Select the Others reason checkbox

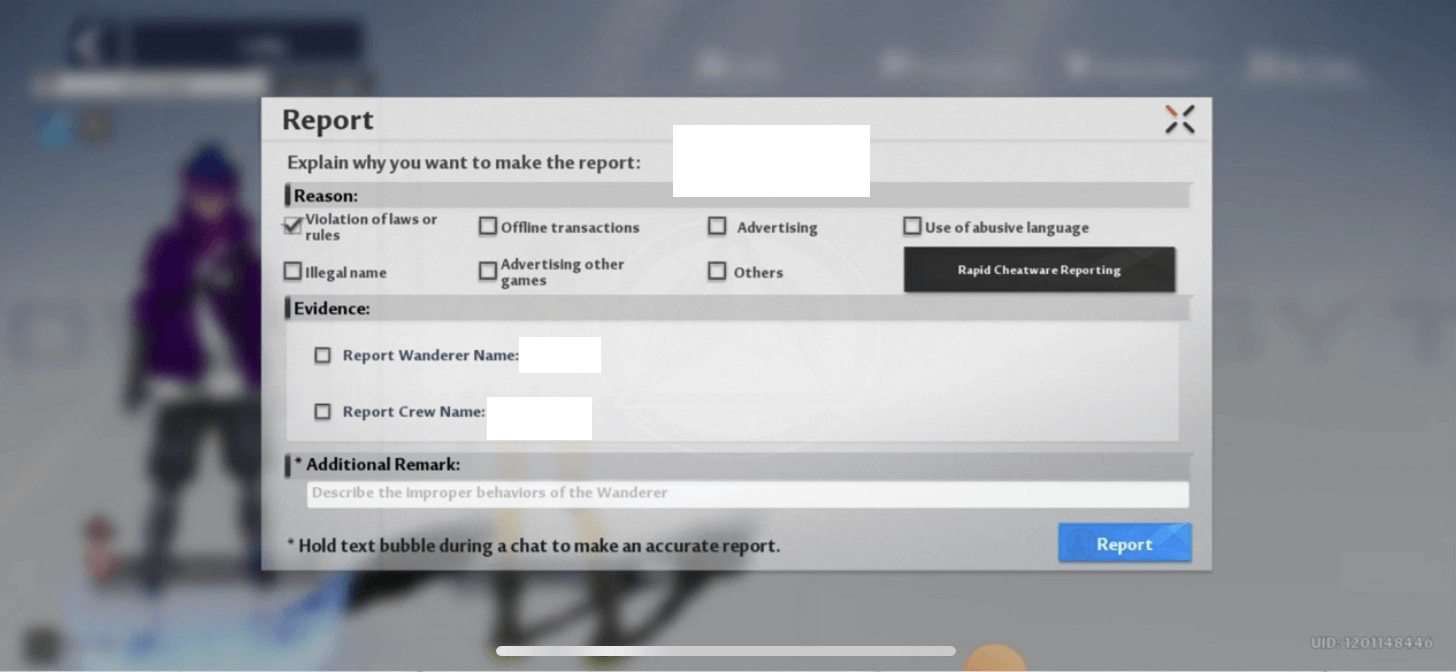[717, 272]
